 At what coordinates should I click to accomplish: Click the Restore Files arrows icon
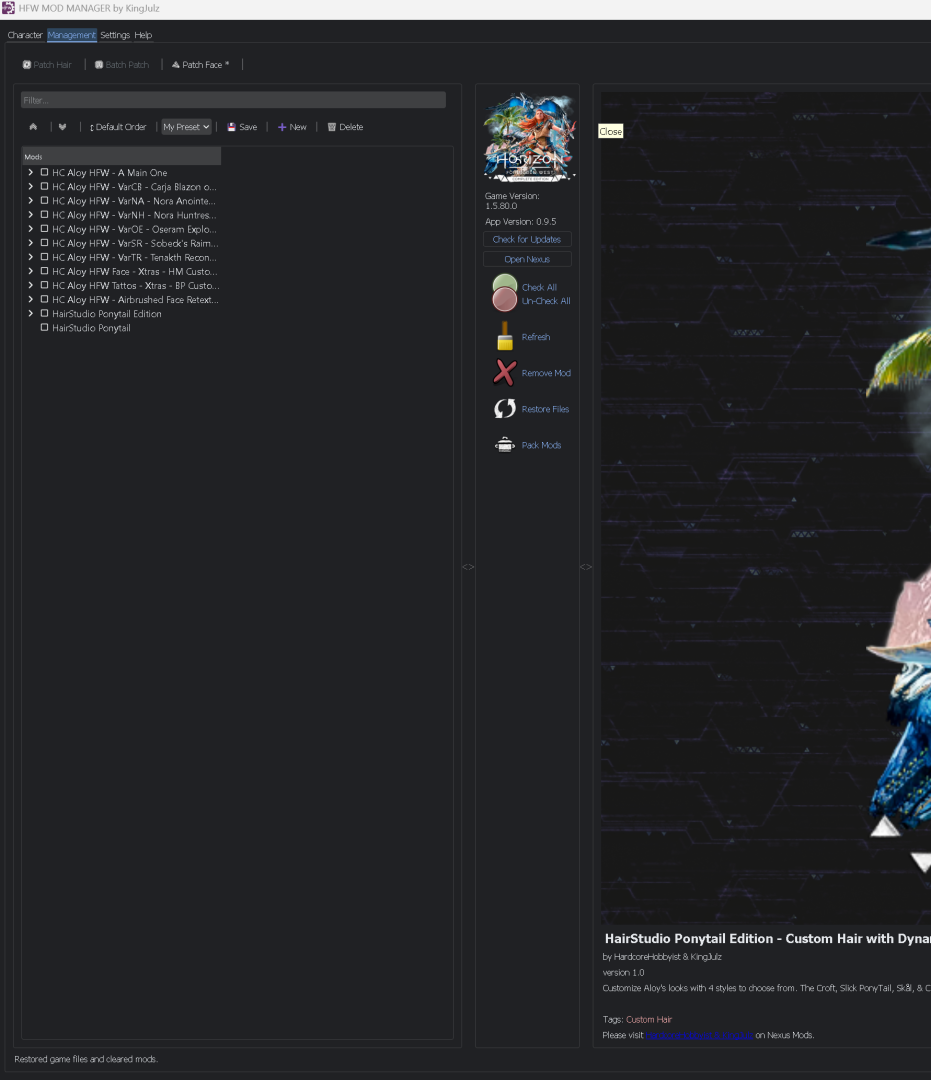click(x=505, y=408)
